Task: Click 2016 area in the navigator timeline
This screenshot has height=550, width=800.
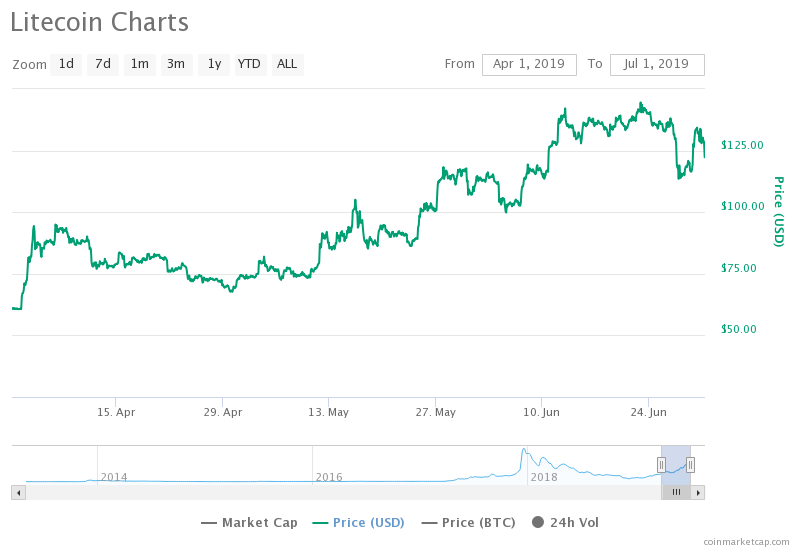Action: (x=329, y=476)
